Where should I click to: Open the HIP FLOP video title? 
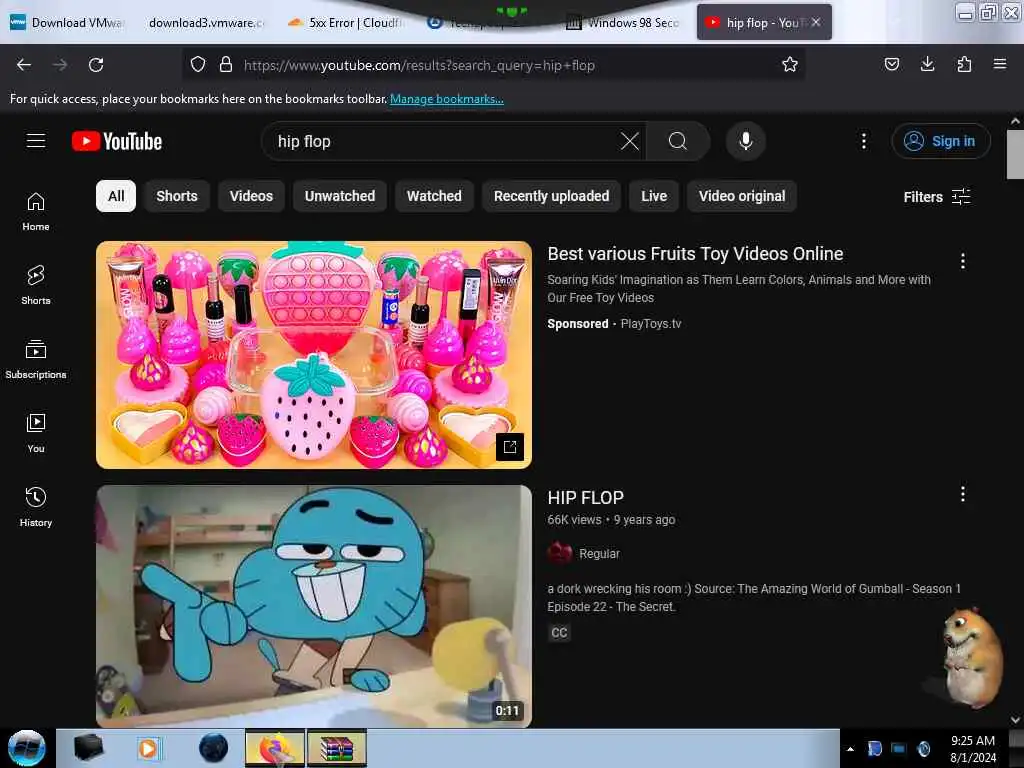(x=586, y=498)
